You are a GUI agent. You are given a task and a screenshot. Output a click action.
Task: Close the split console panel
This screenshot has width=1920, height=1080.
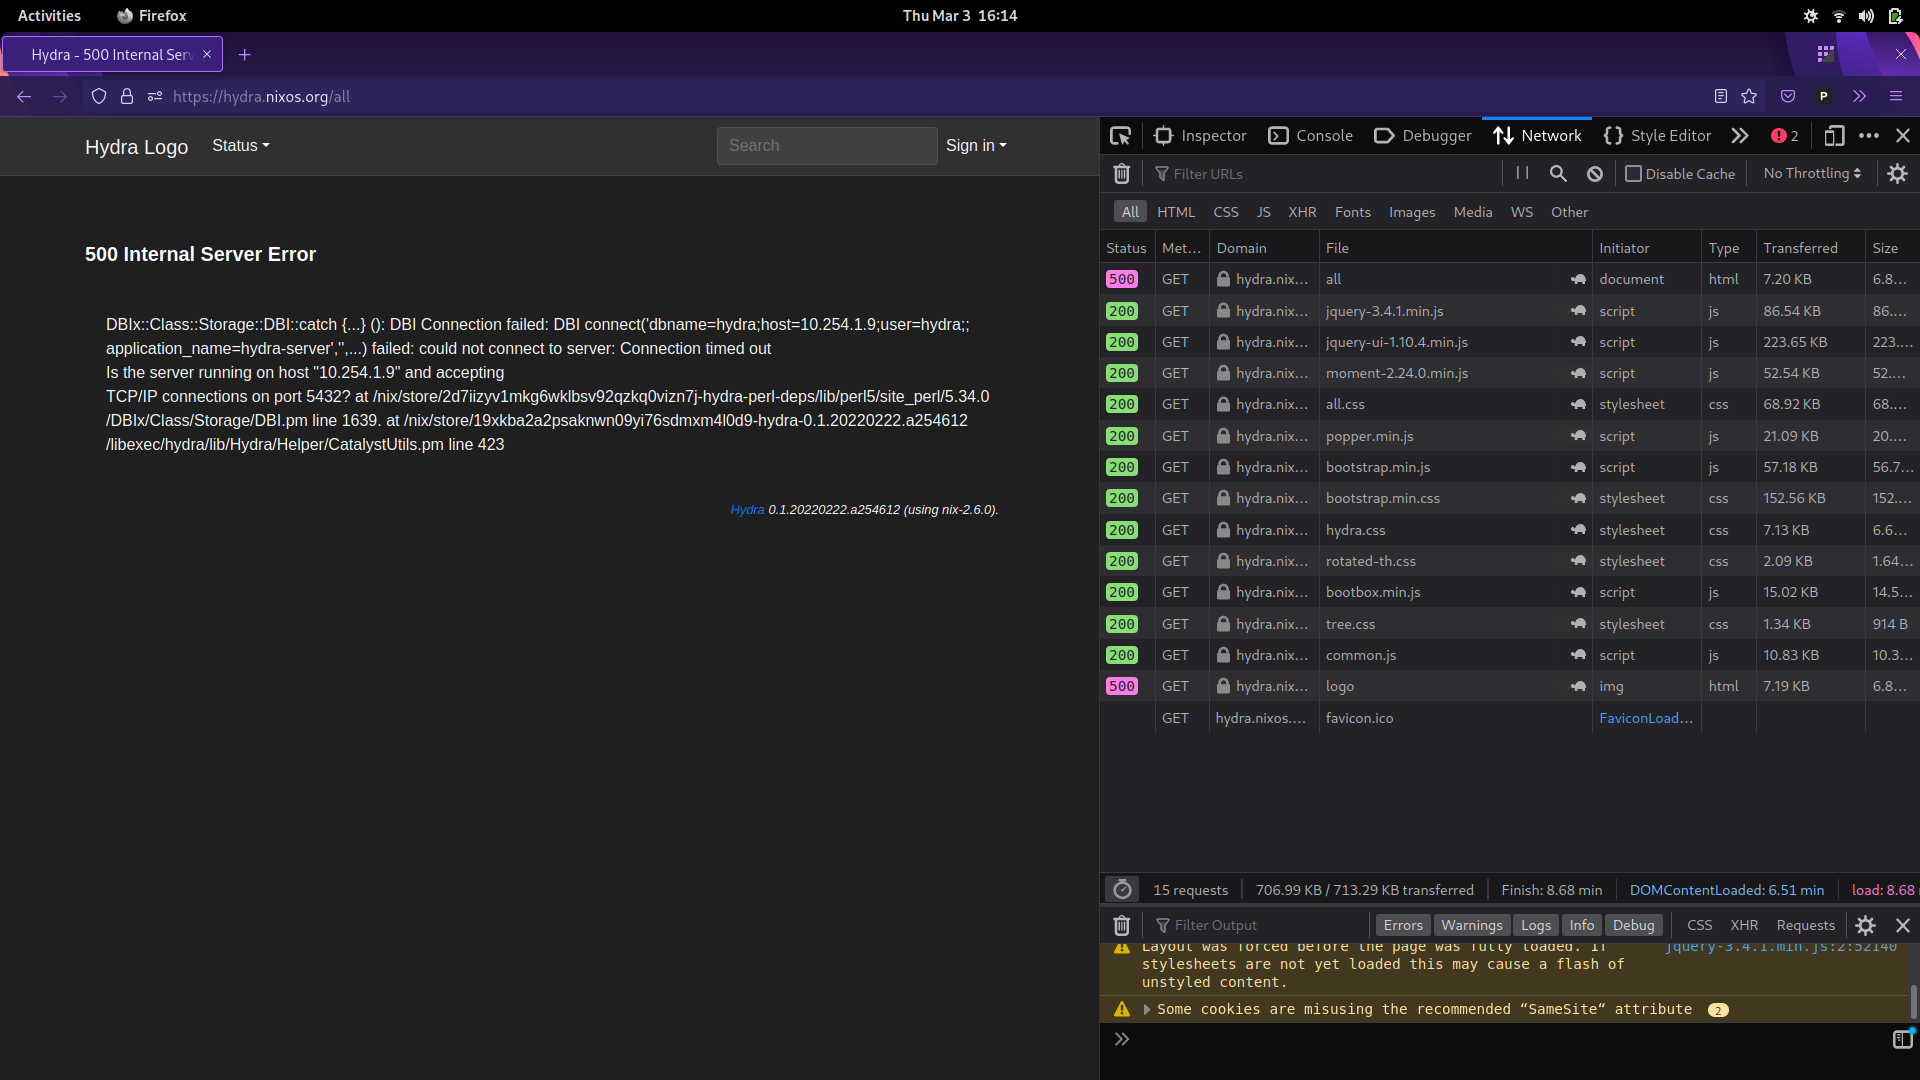coord(1903,926)
